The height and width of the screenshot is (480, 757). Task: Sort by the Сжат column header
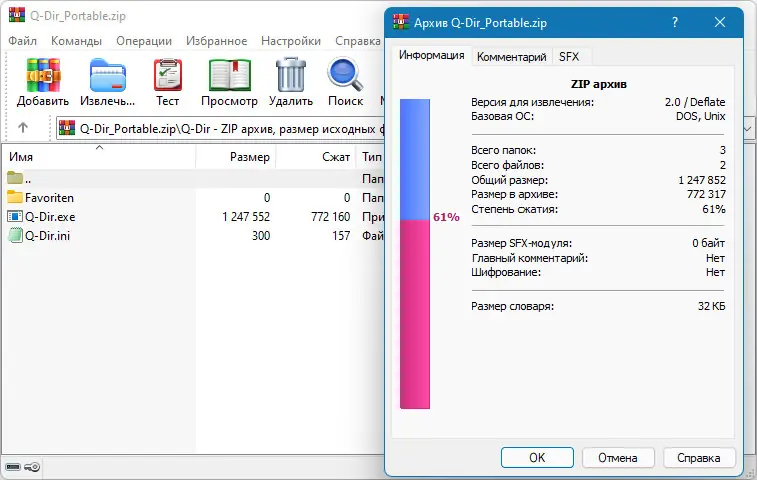(x=317, y=156)
